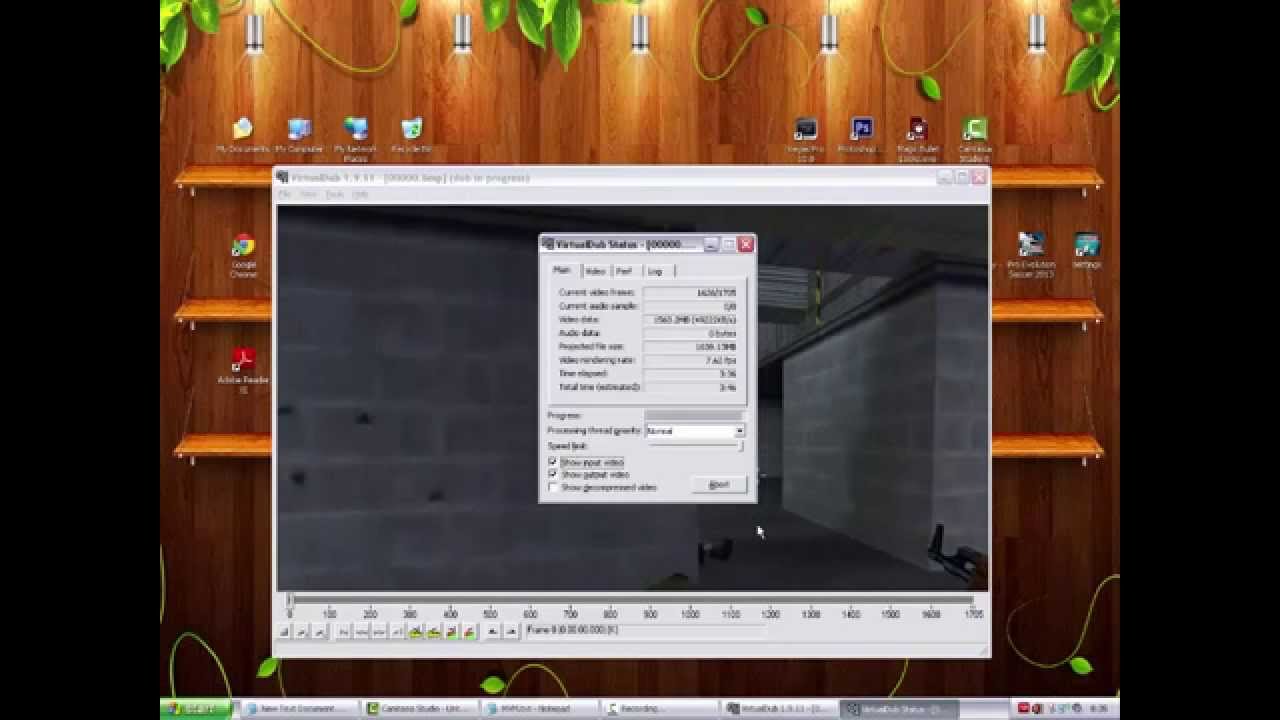Click the Speed limit slider handle
Viewport: 1280px width, 720px height.
pos(741,446)
